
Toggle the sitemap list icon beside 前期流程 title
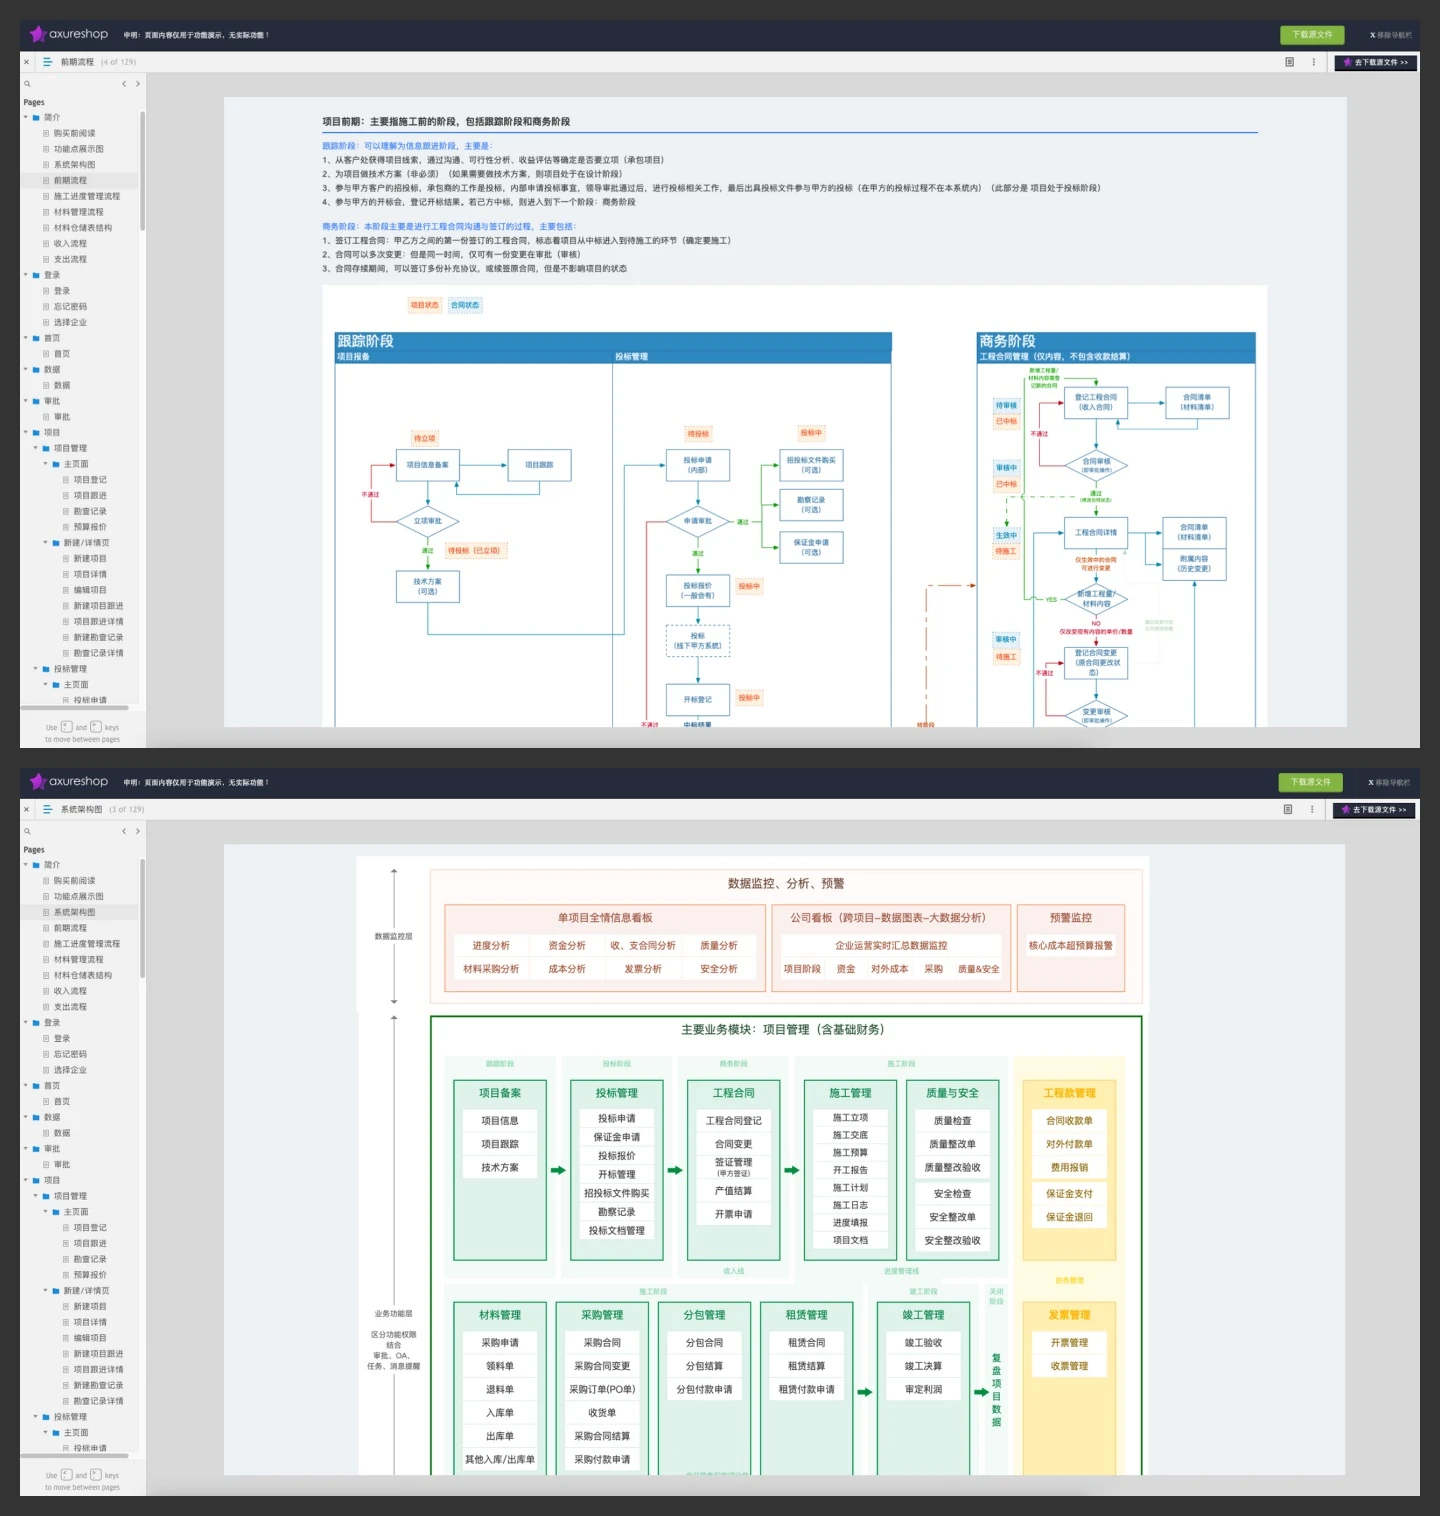pyautogui.click(x=47, y=62)
